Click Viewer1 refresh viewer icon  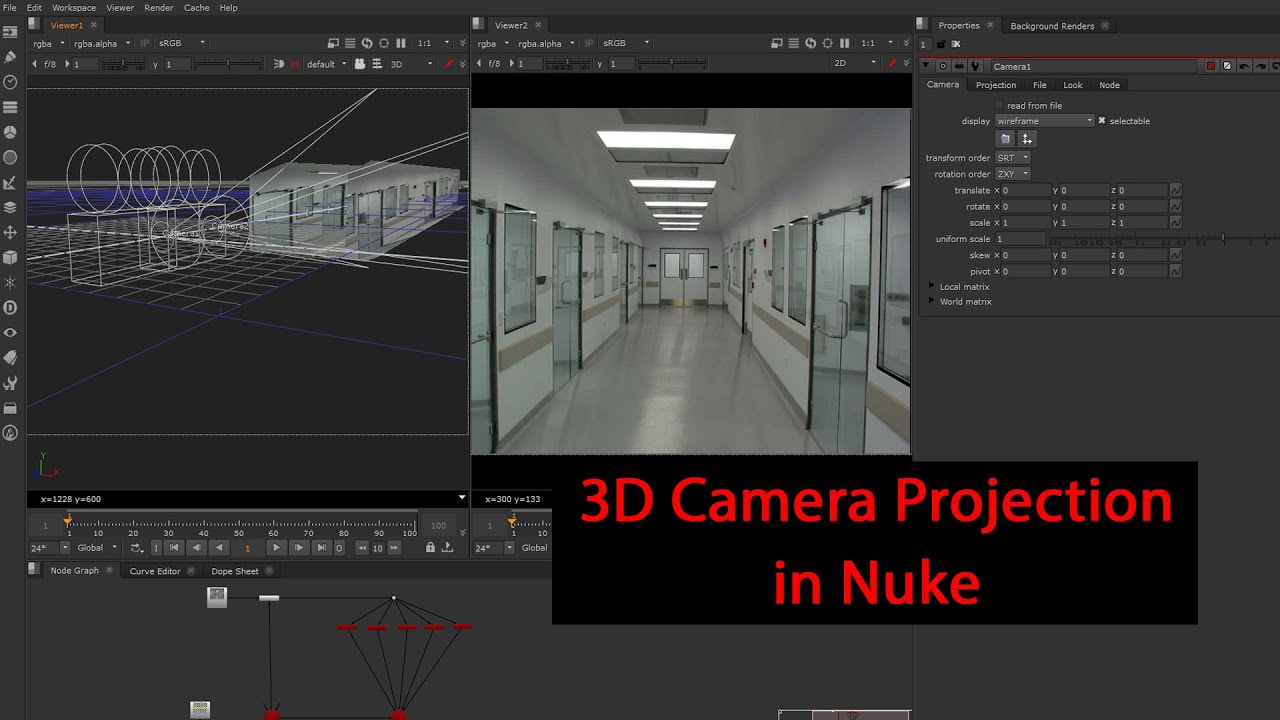click(x=367, y=43)
